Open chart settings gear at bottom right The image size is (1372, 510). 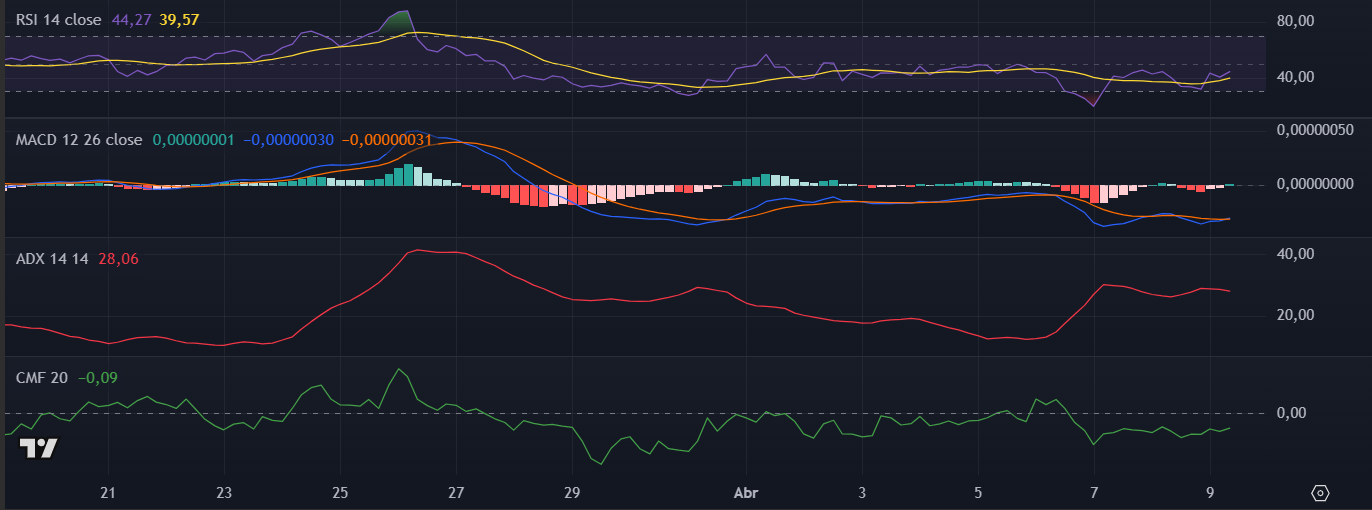pyautogui.click(x=1321, y=494)
